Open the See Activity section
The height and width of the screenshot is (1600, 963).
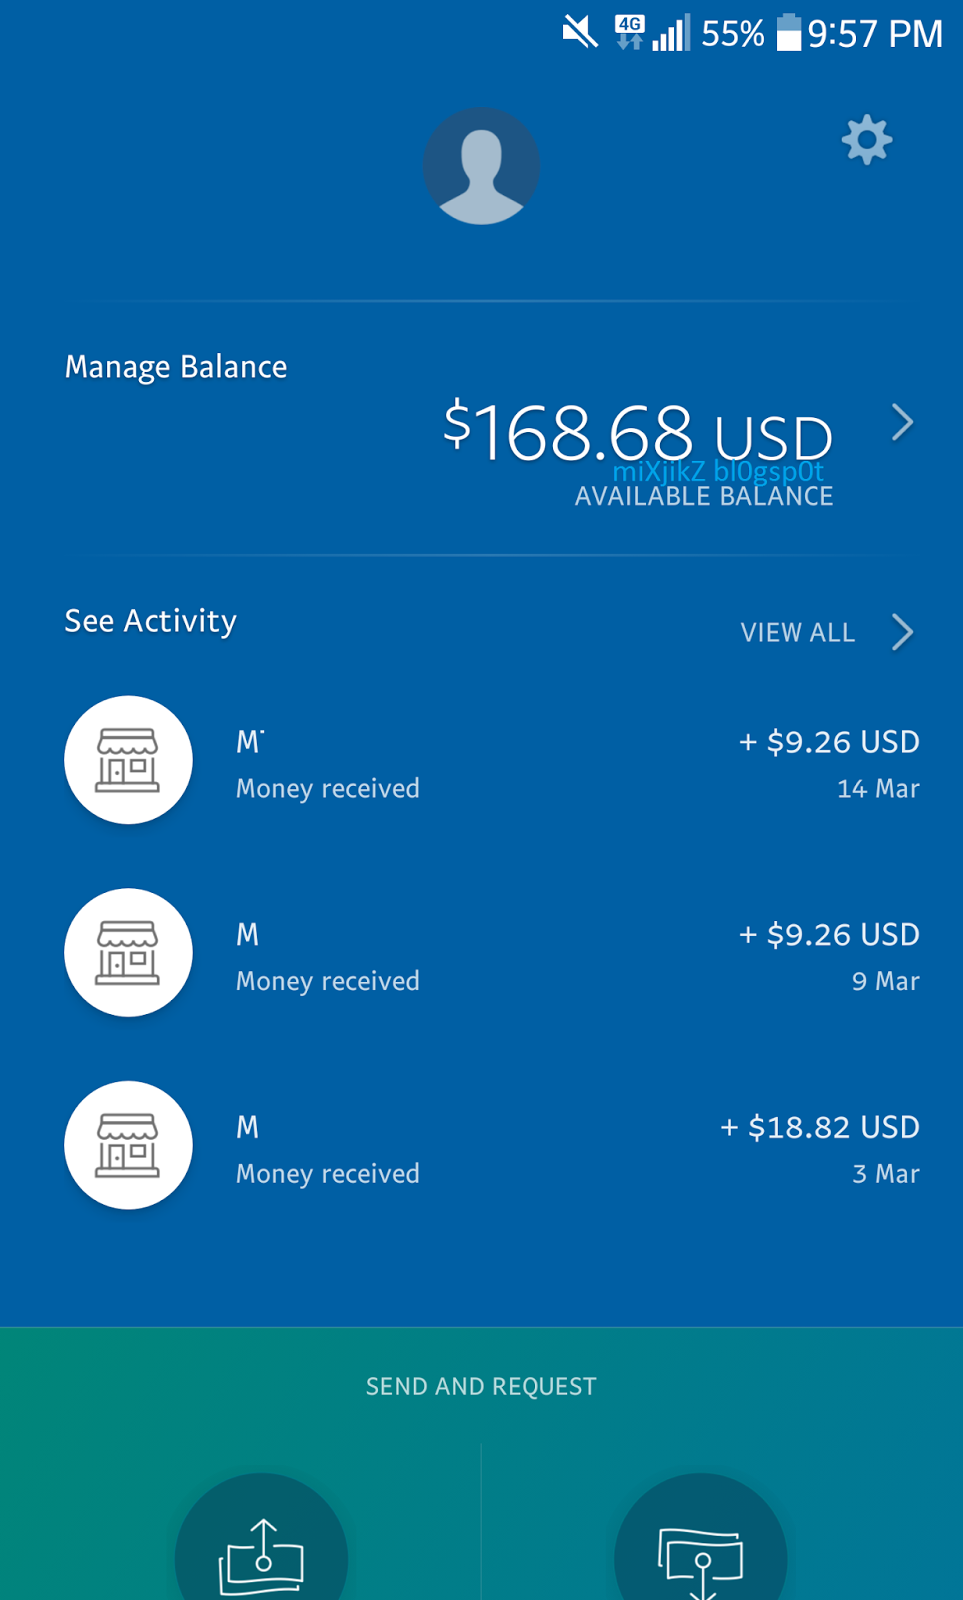point(151,621)
